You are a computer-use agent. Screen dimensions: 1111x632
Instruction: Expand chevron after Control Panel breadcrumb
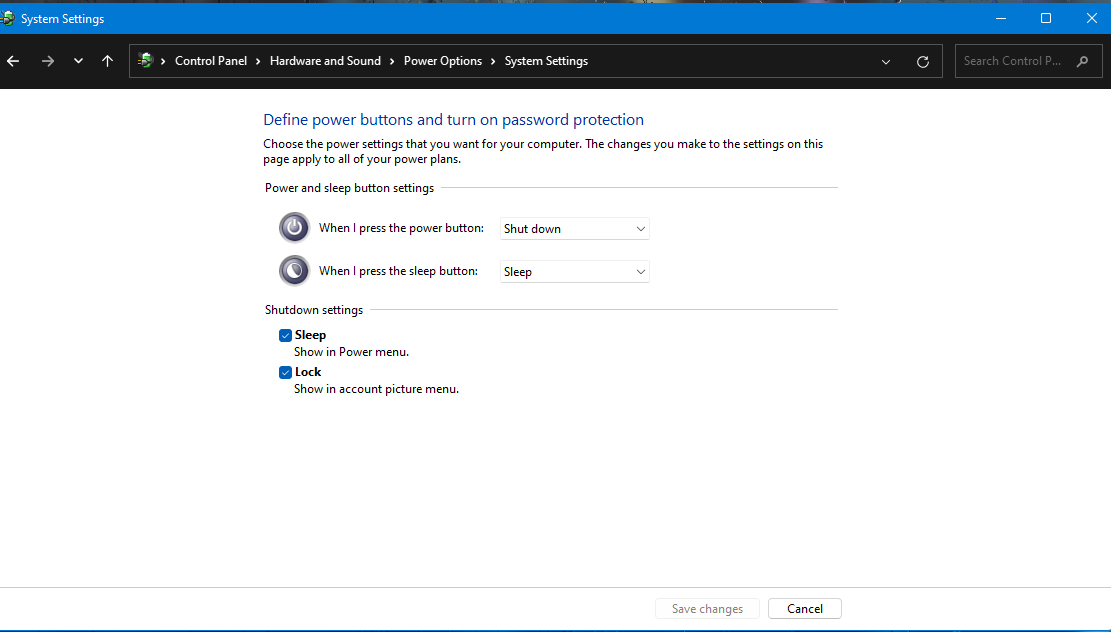(259, 62)
